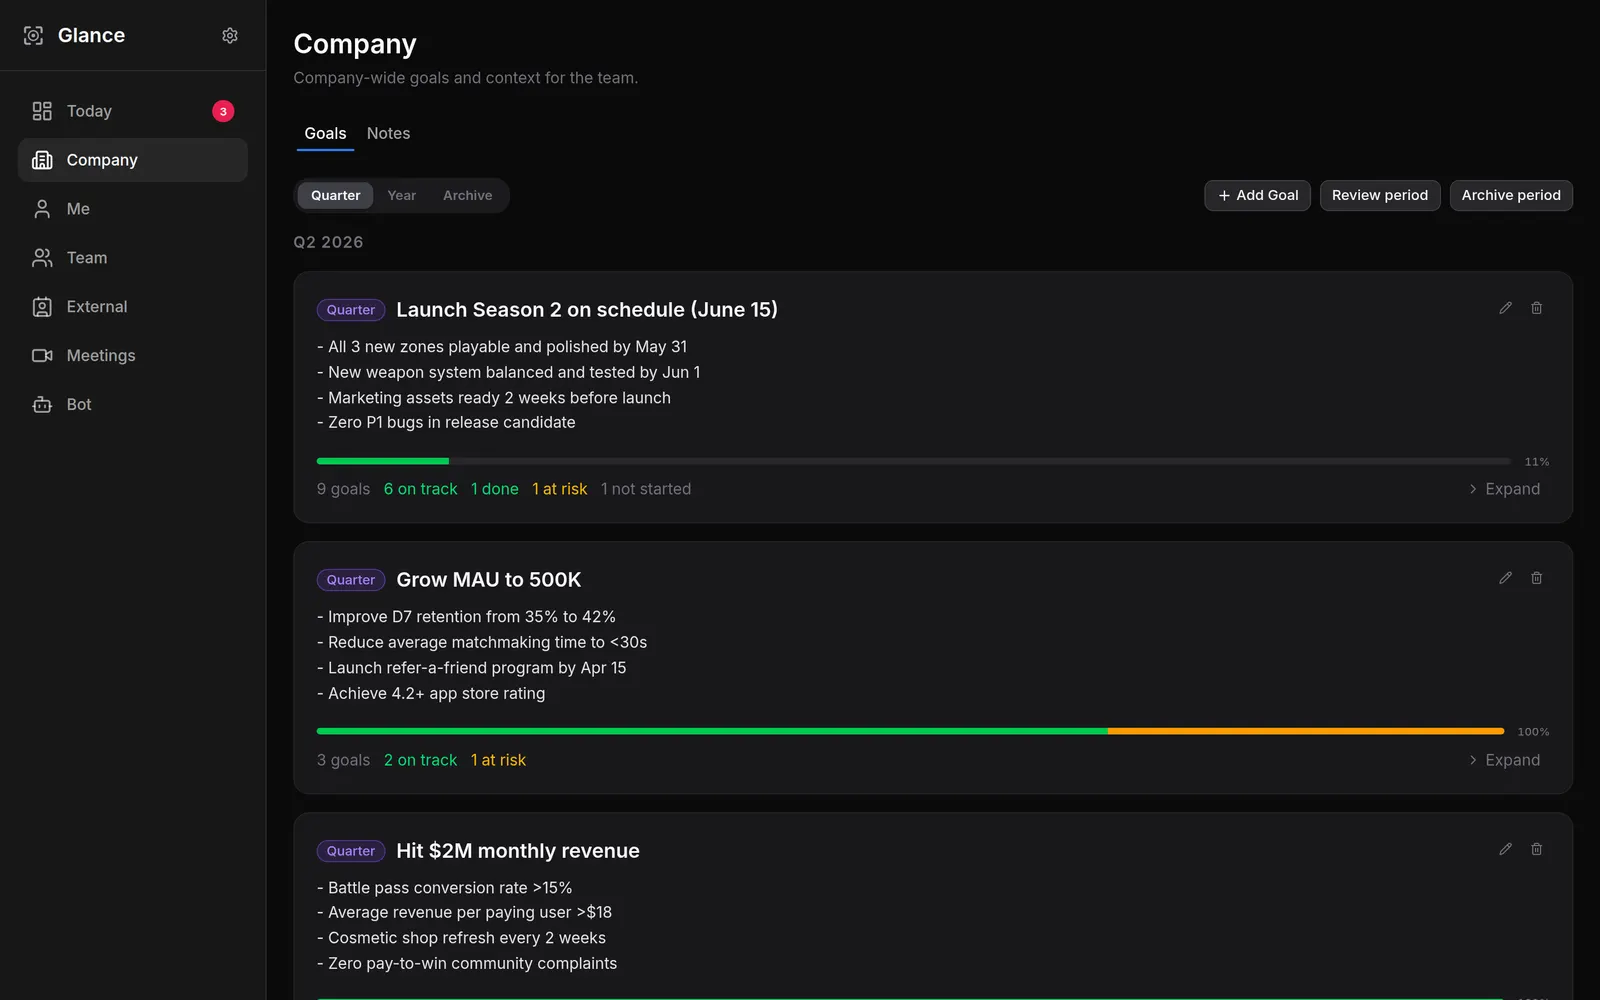1600x1000 pixels.
Task: Click the "Launch Season 2 on schedule (June 15)" title
Action: (587, 310)
